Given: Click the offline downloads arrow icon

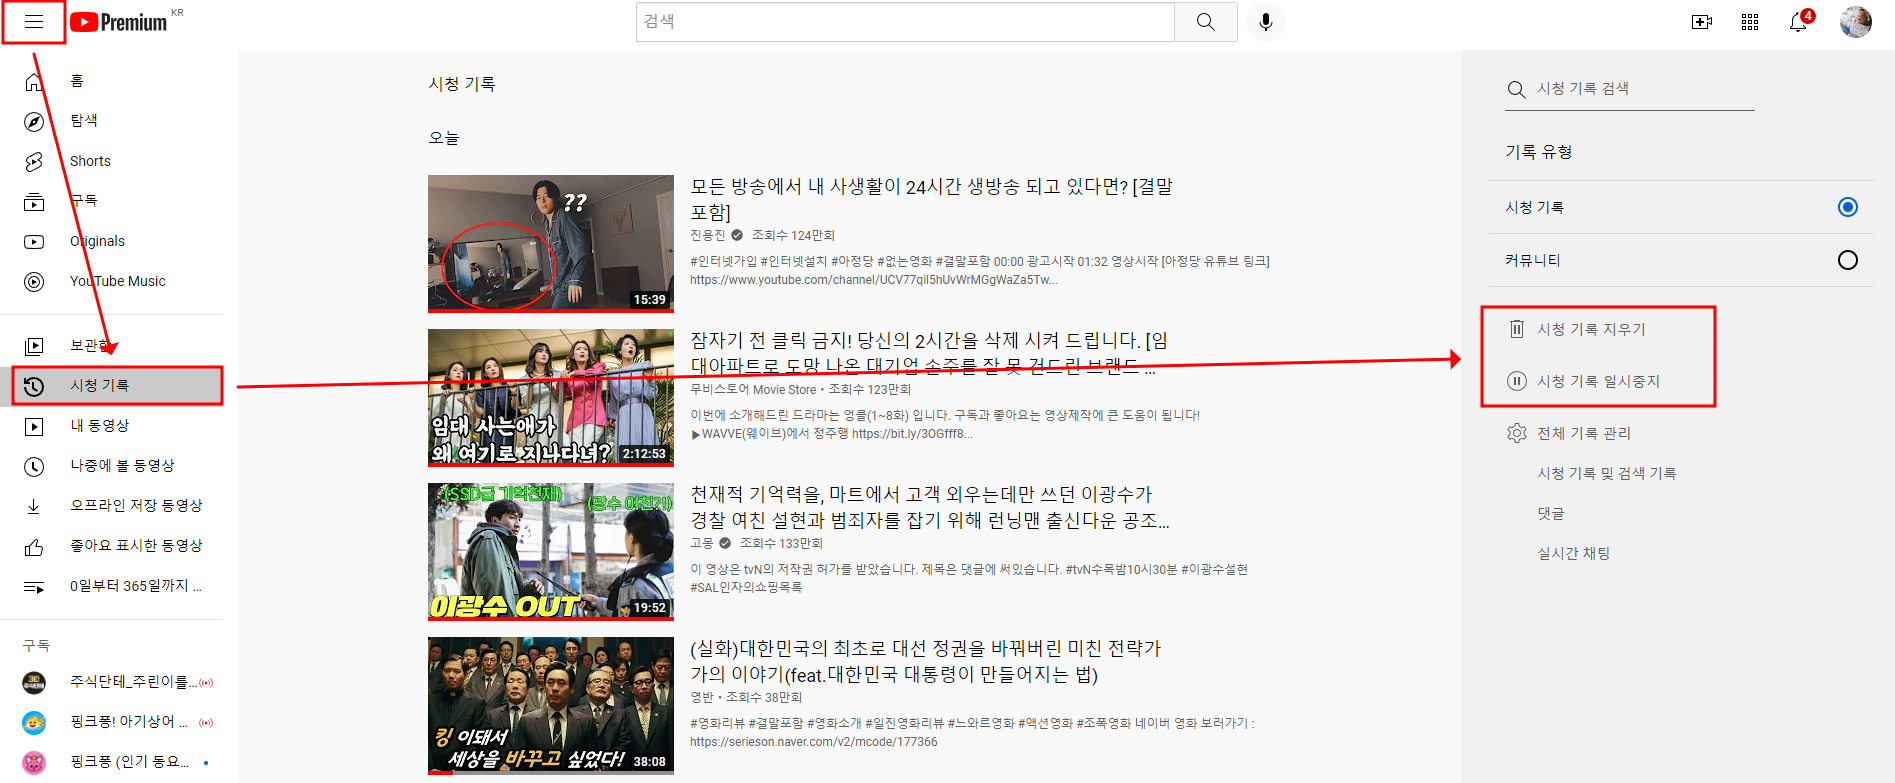Looking at the screenshot, I should pyautogui.click(x=34, y=507).
